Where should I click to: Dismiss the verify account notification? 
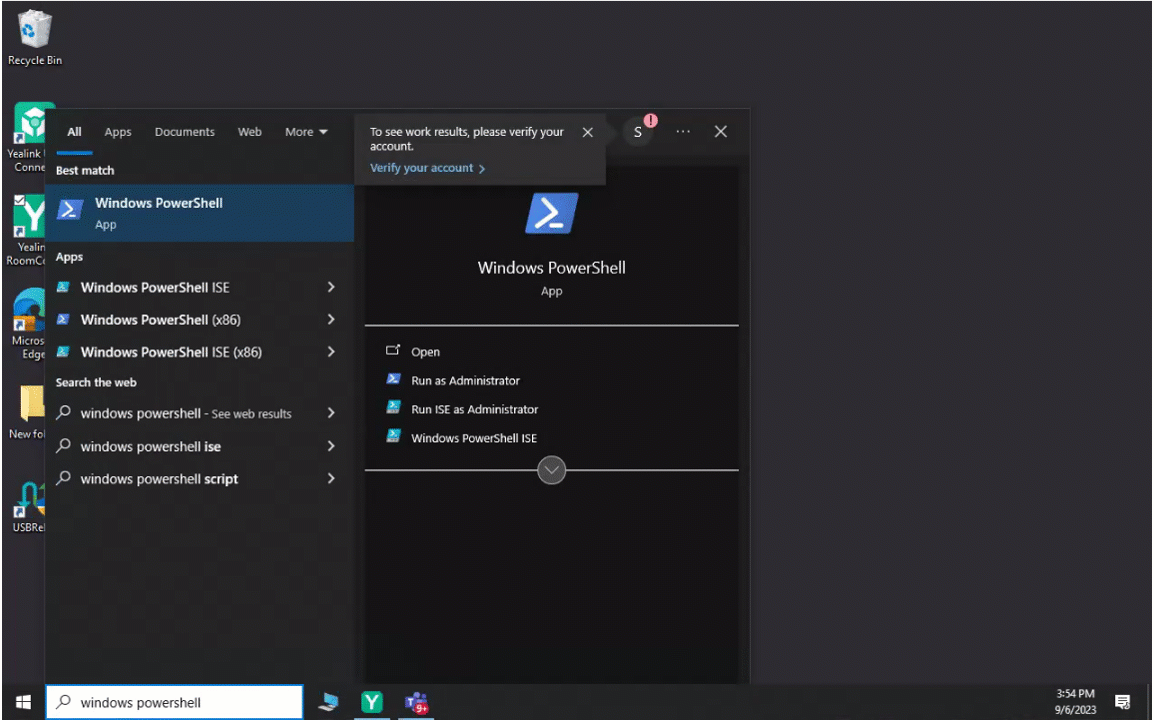coord(587,133)
